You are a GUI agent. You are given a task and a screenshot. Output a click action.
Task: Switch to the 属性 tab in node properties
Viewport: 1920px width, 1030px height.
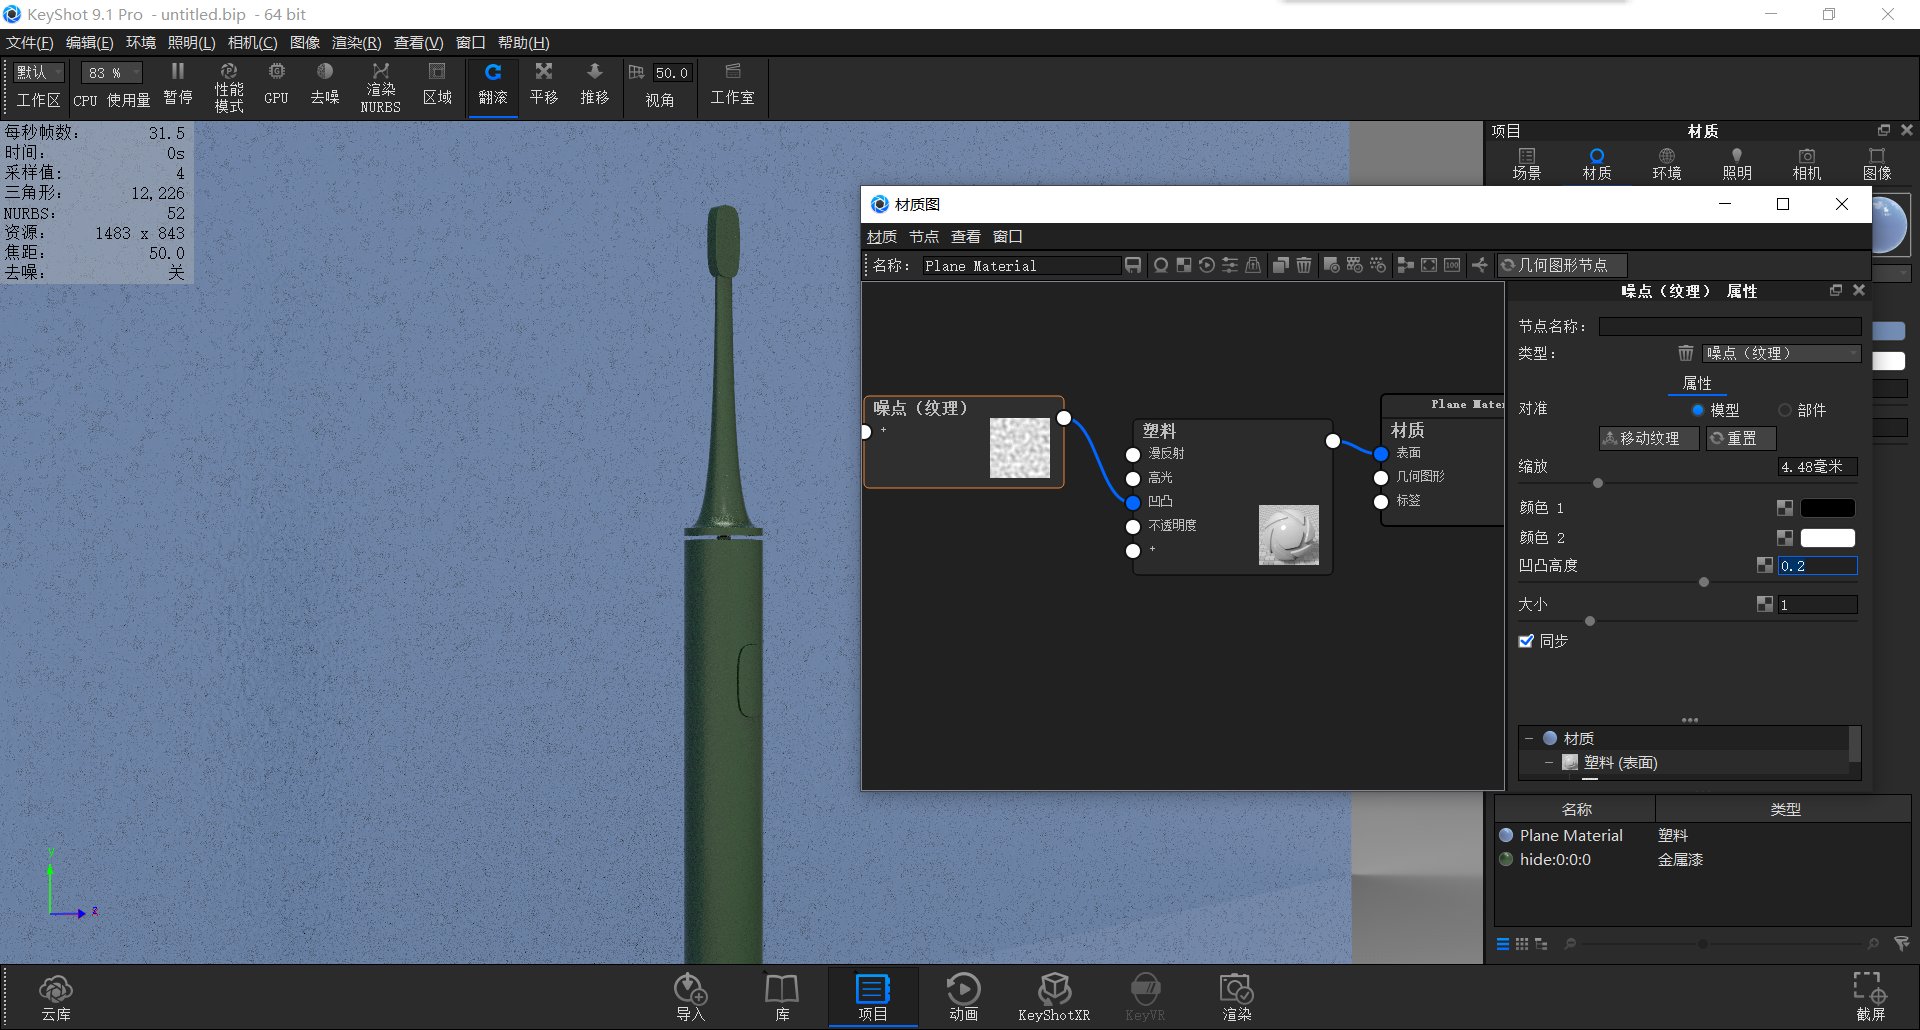point(1697,383)
